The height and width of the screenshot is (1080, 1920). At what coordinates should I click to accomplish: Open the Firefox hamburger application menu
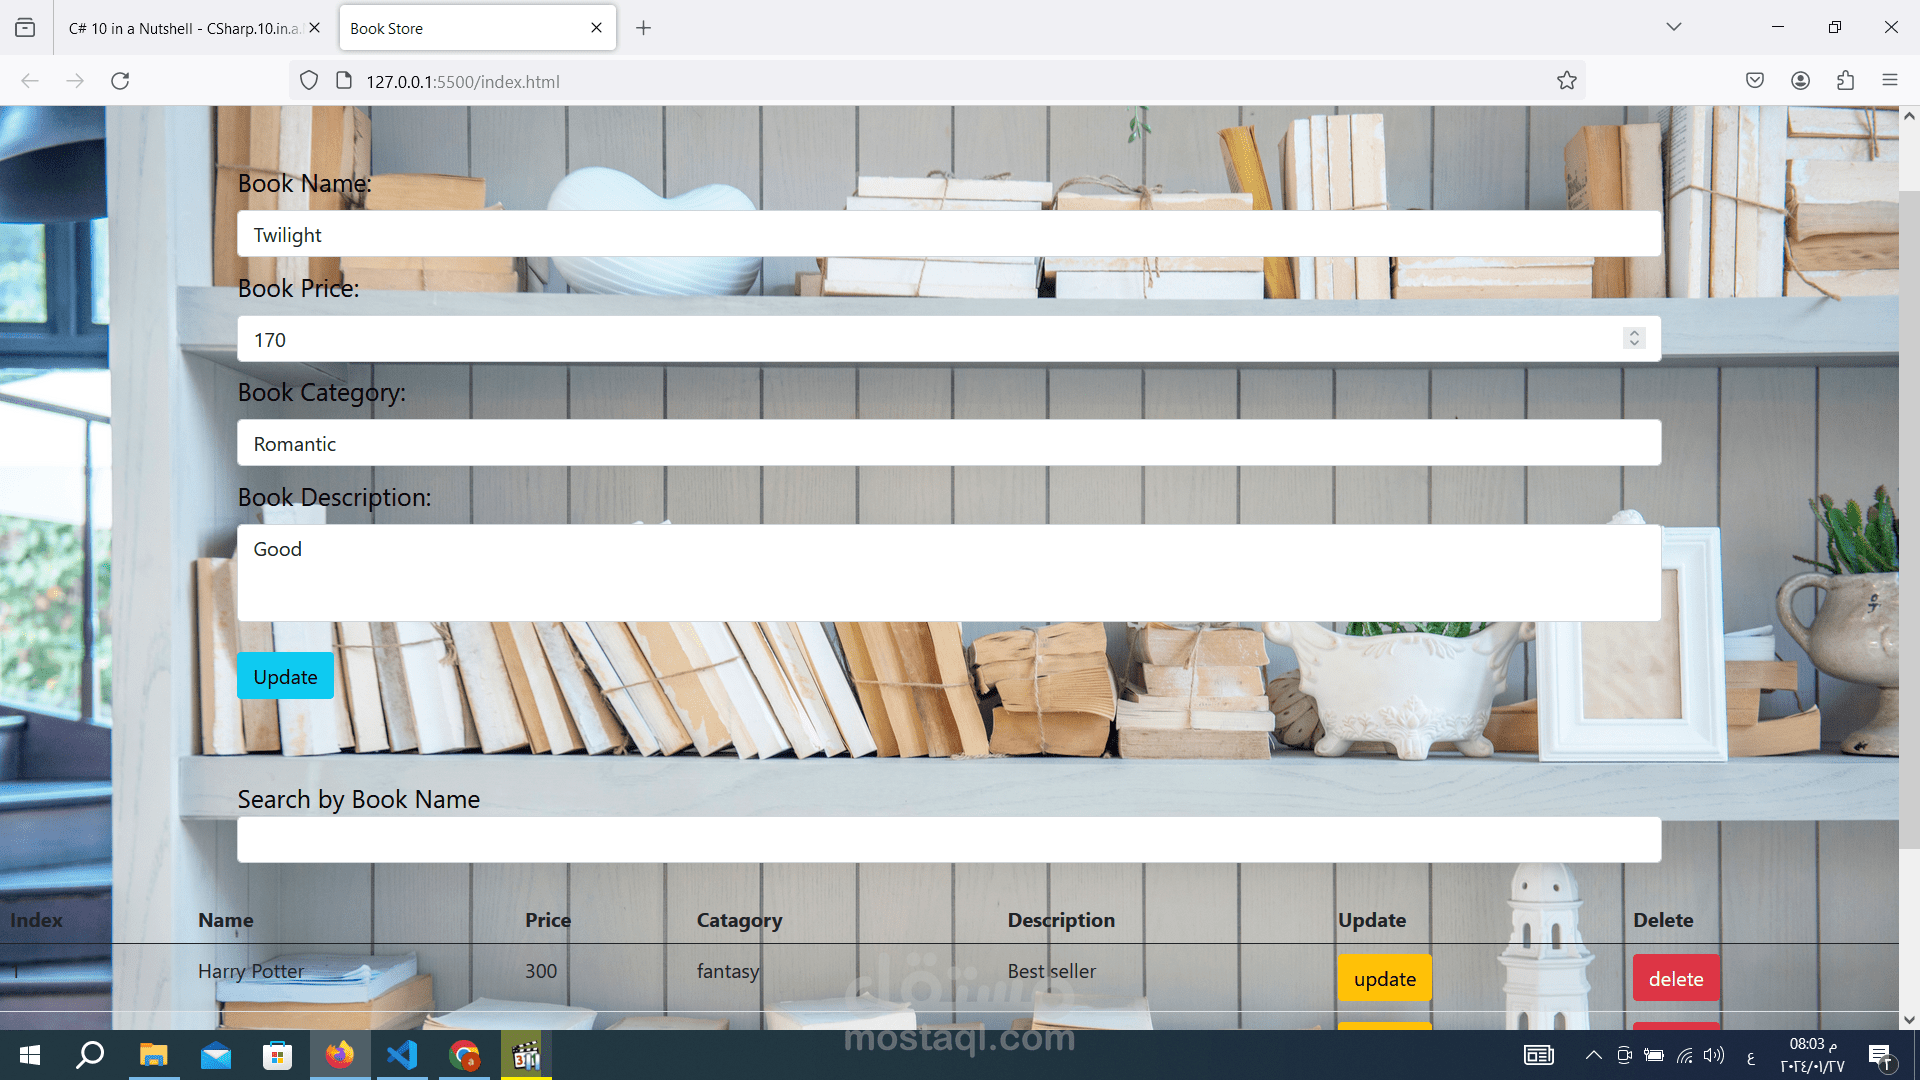click(1889, 81)
